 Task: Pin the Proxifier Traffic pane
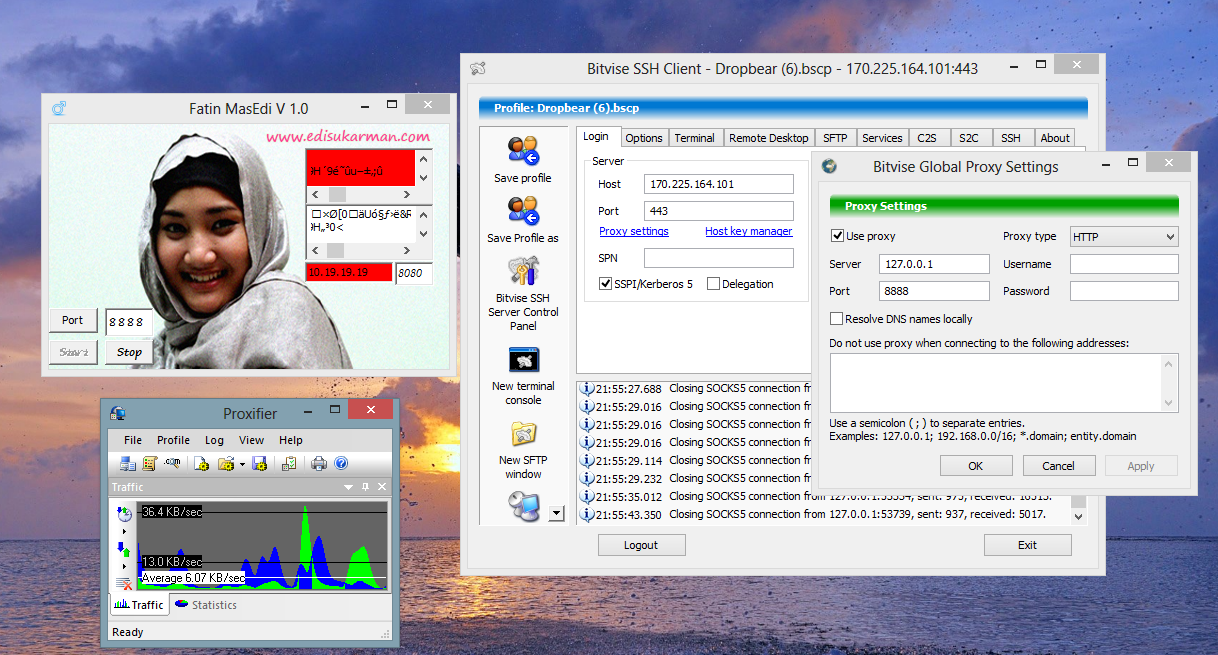[x=365, y=487]
